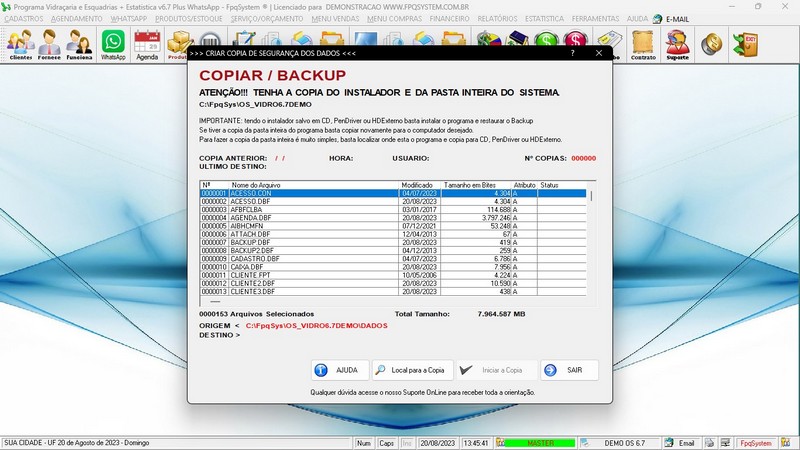Click the Exit door icon
Image resolution: width=800 pixels, height=450 pixels.
coord(745,44)
